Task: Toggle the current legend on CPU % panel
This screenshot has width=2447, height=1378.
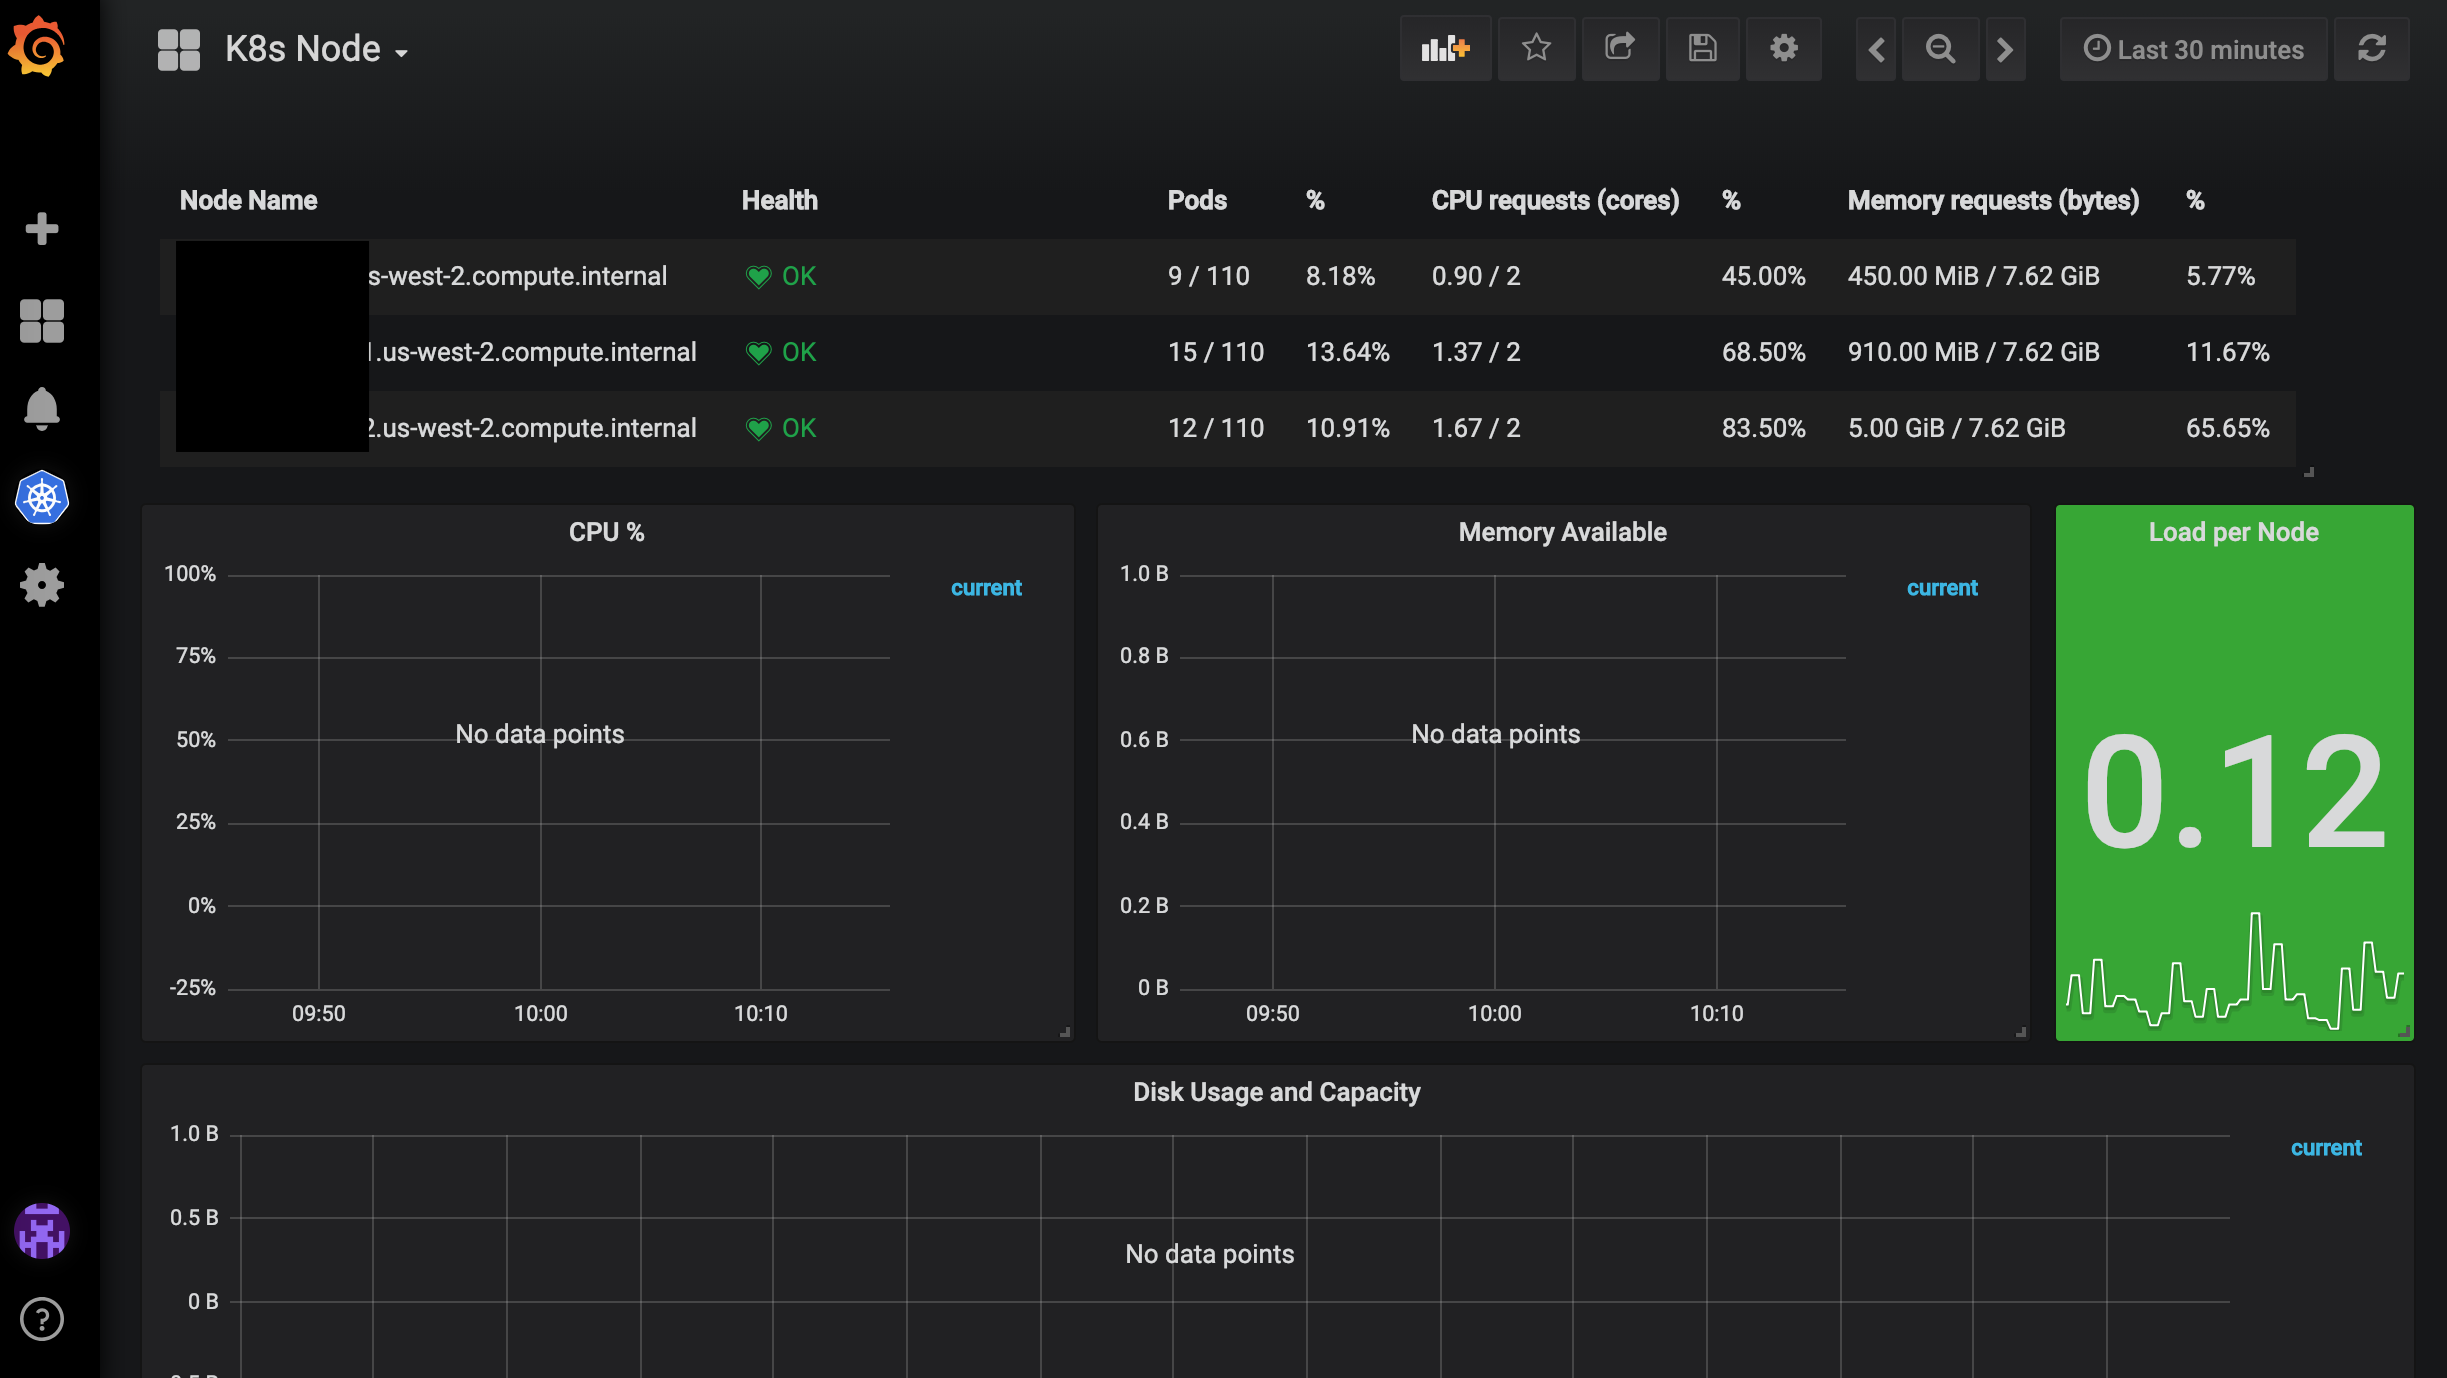Action: [986, 587]
